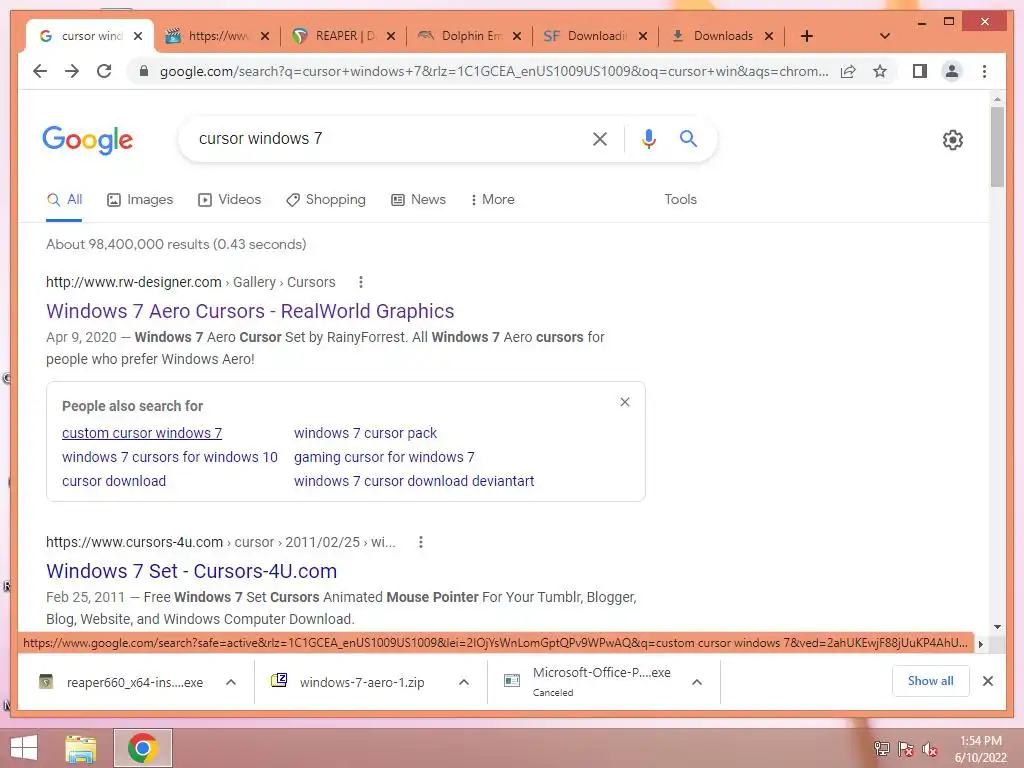1024x768 pixels.
Task: Open the Chrome profile avatar
Action: pyautogui.click(x=952, y=71)
